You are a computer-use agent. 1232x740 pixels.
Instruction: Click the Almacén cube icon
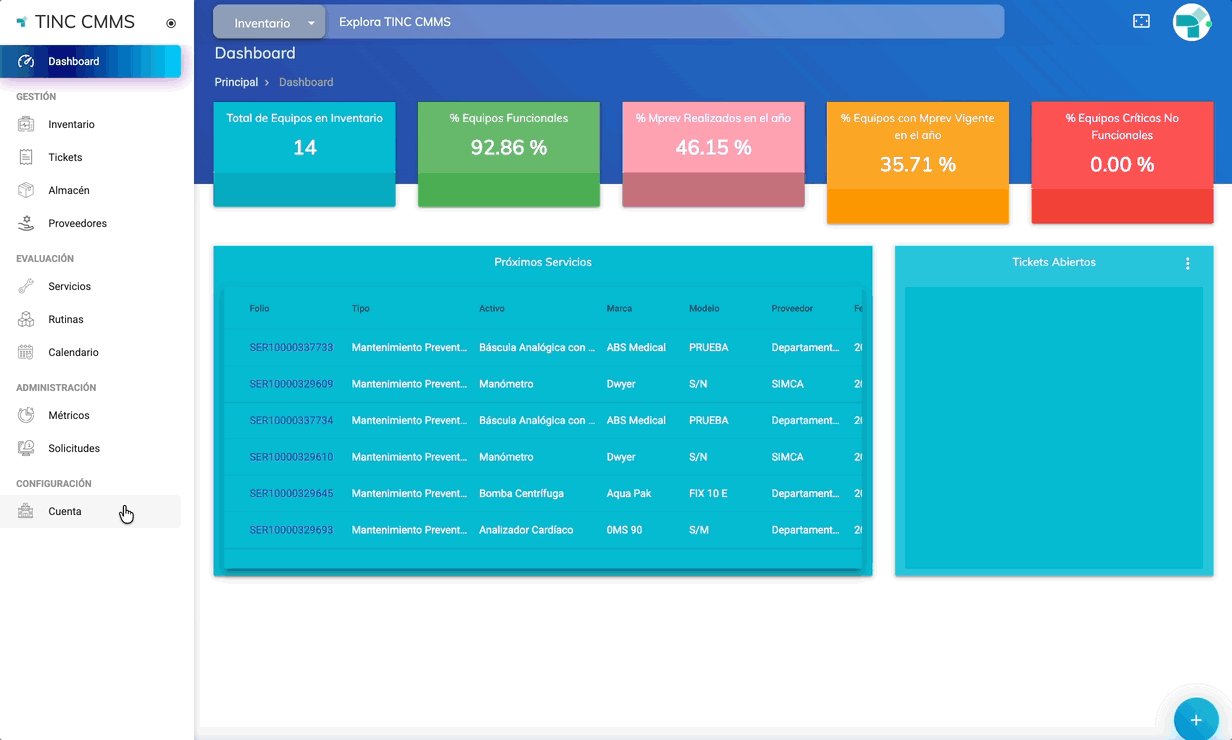click(27, 191)
